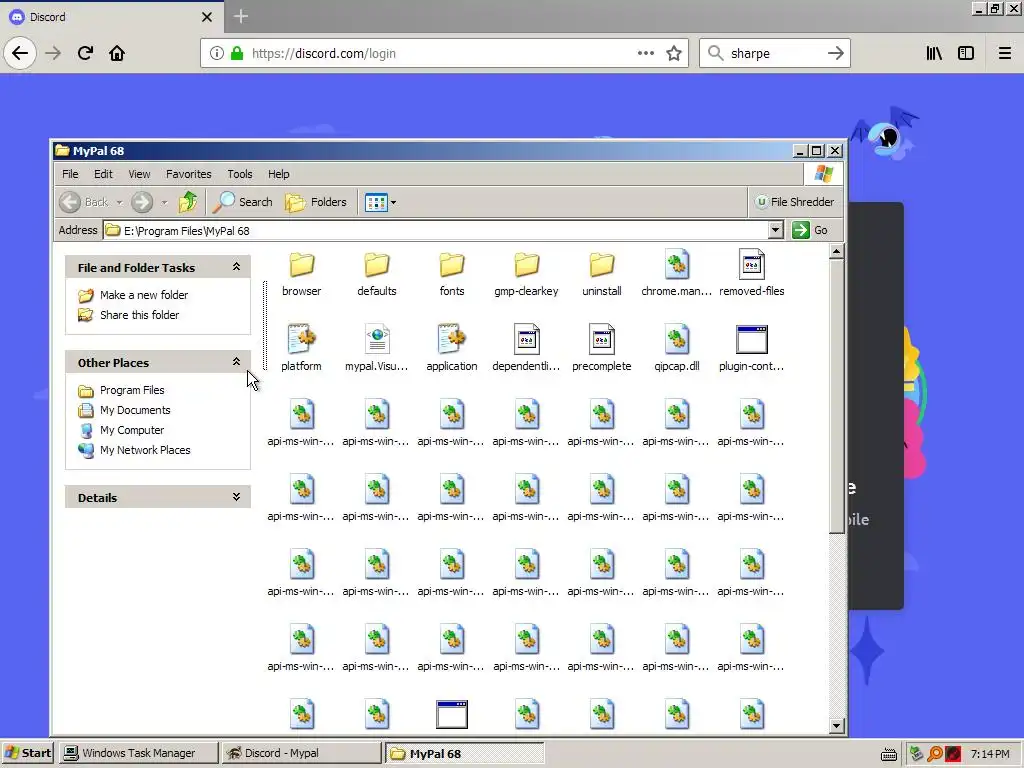Open the defaults folder
This screenshot has width=1024, height=768.
(x=377, y=273)
